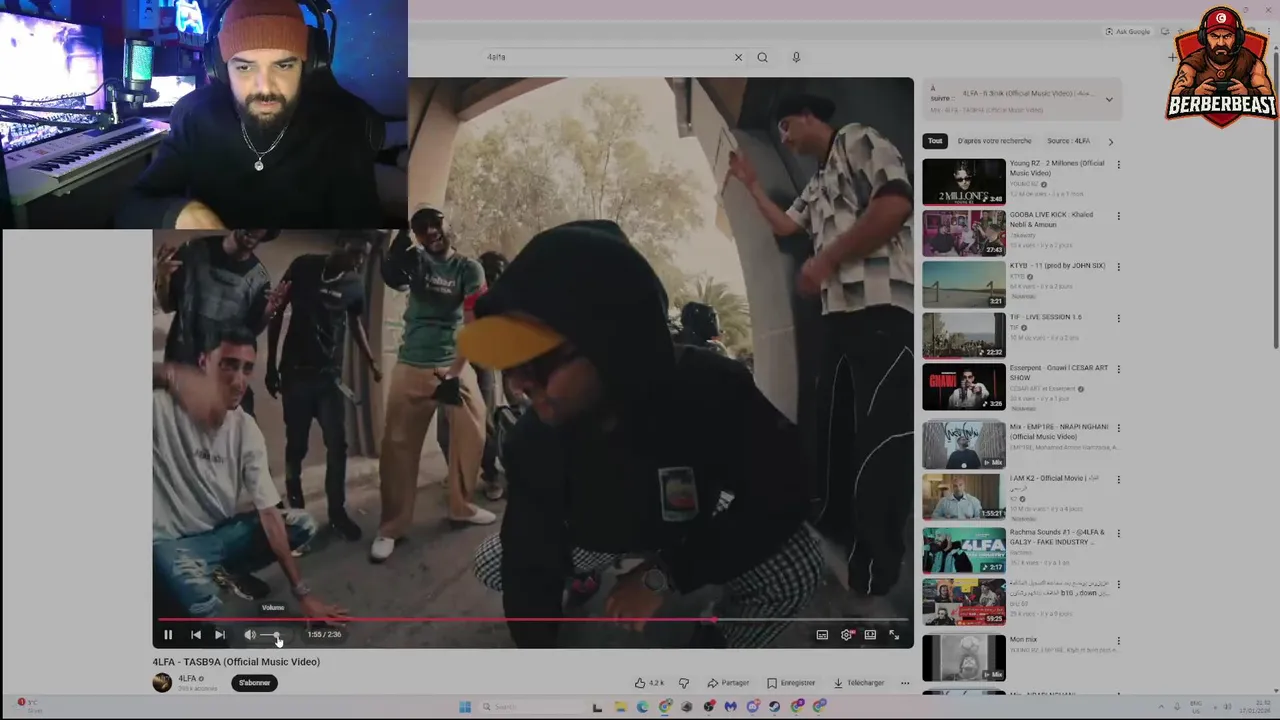Open options menu for EMP1RE mix
1280x720 pixels.
tap(1118, 427)
